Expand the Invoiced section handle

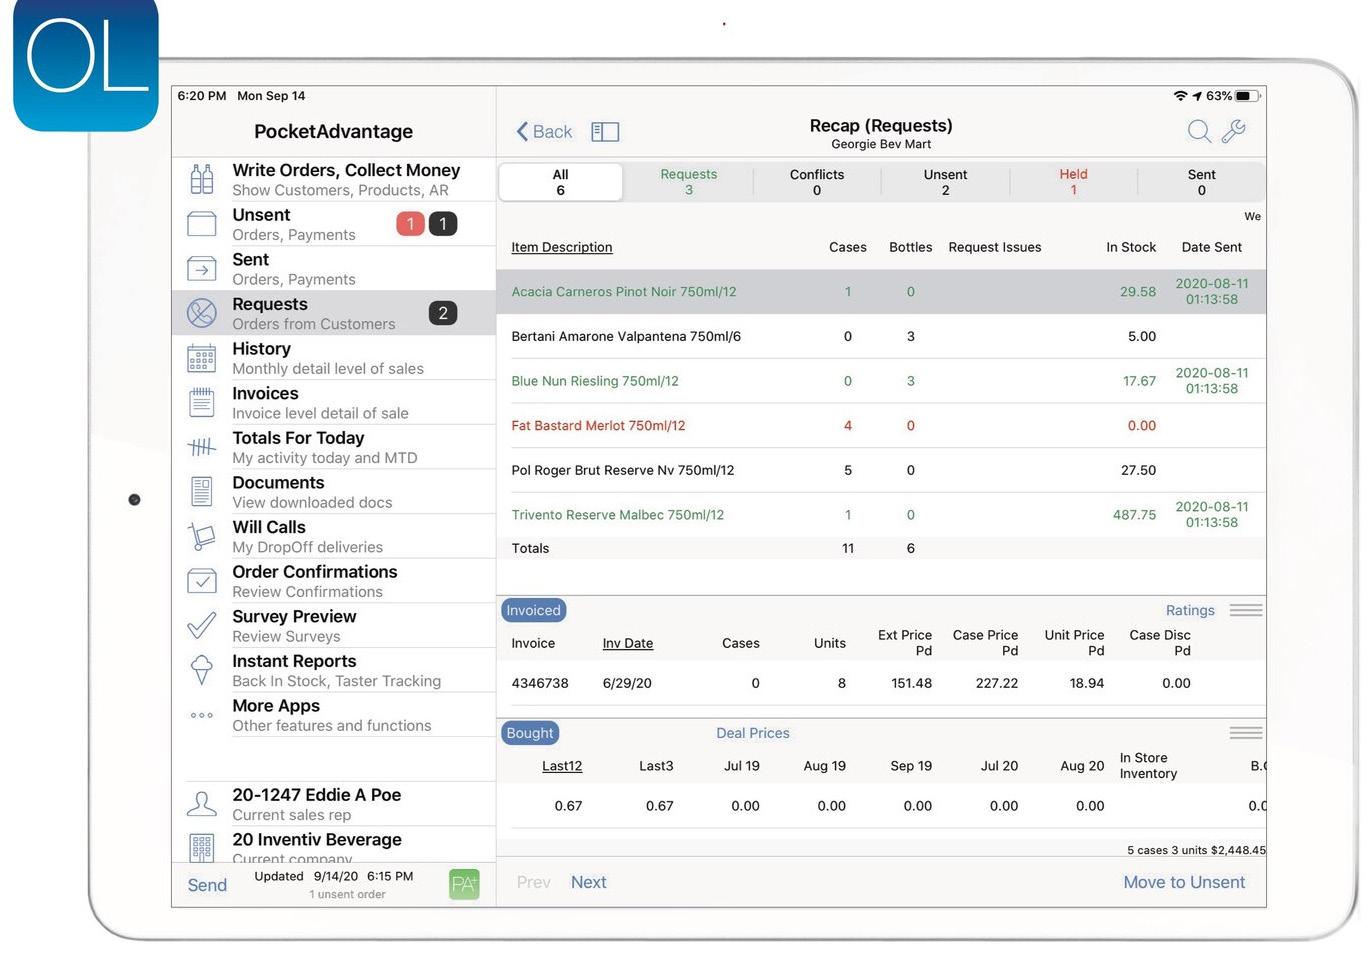coord(1246,610)
